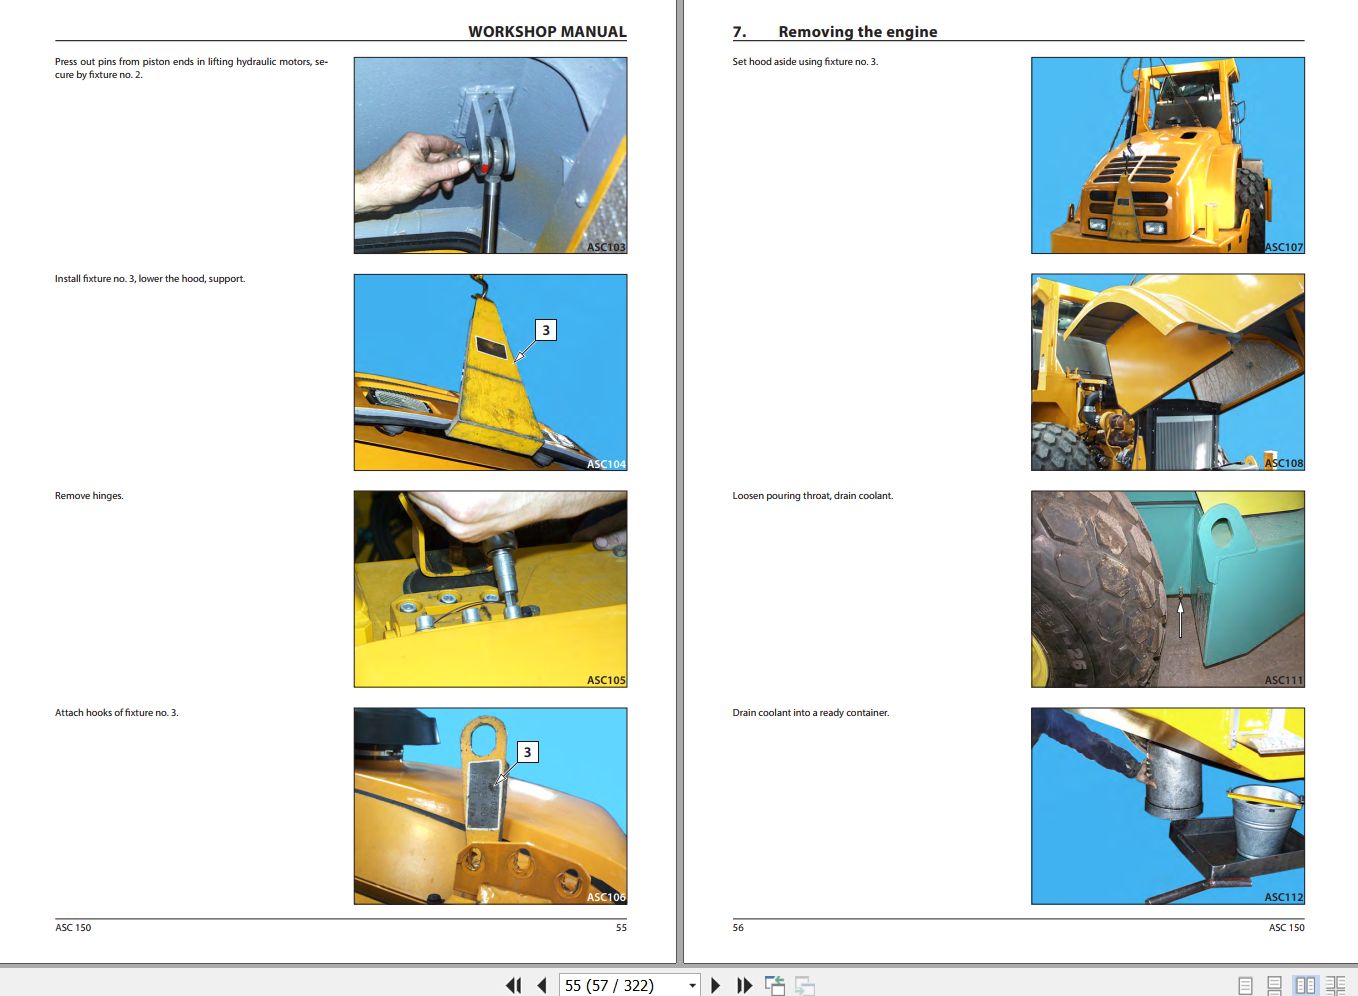Click the ASC107 roller machine photo
1358x996 pixels.
[x=1167, y=154]
